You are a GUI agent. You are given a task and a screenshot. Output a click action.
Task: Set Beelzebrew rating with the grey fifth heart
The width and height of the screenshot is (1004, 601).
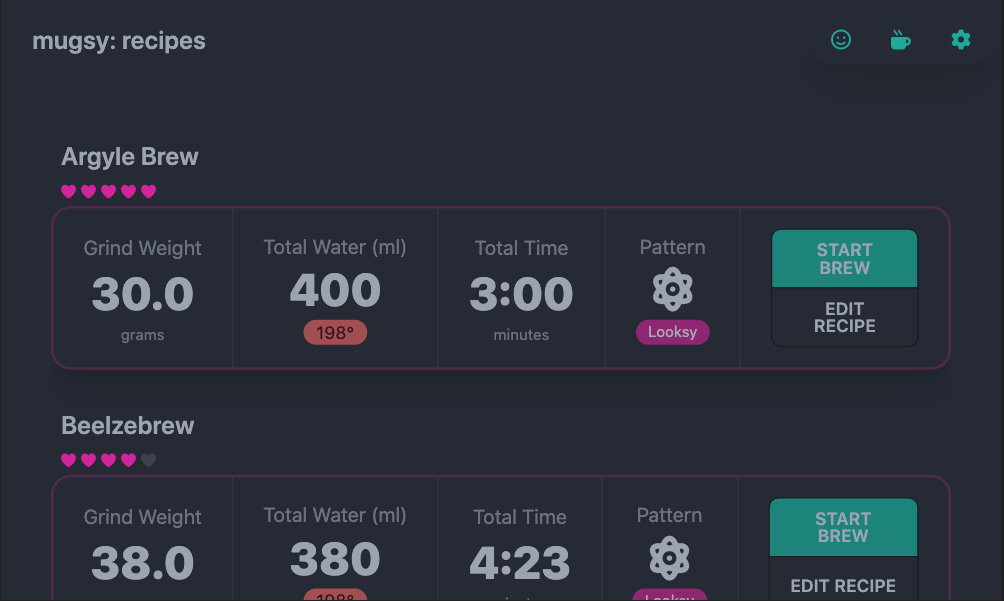(x=149, y=460)
